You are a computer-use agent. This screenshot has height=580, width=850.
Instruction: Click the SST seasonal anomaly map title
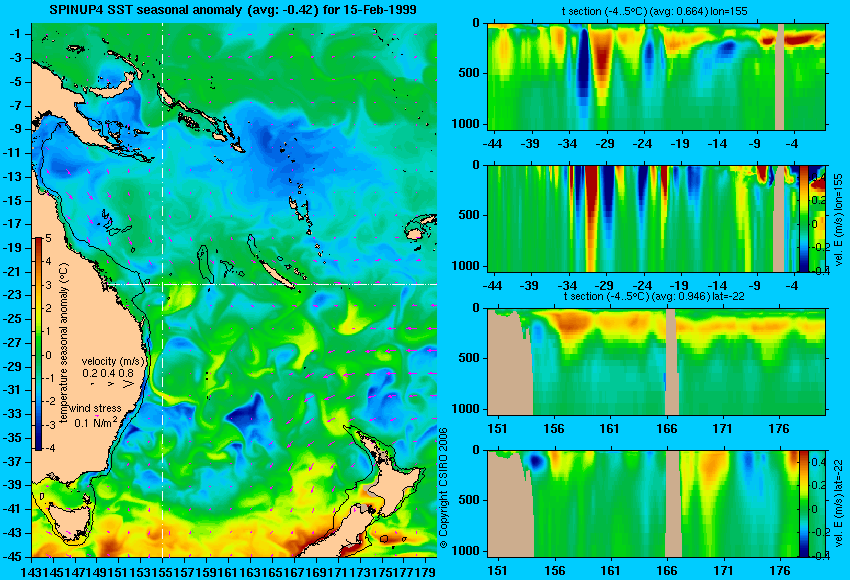tap(233, 9)
